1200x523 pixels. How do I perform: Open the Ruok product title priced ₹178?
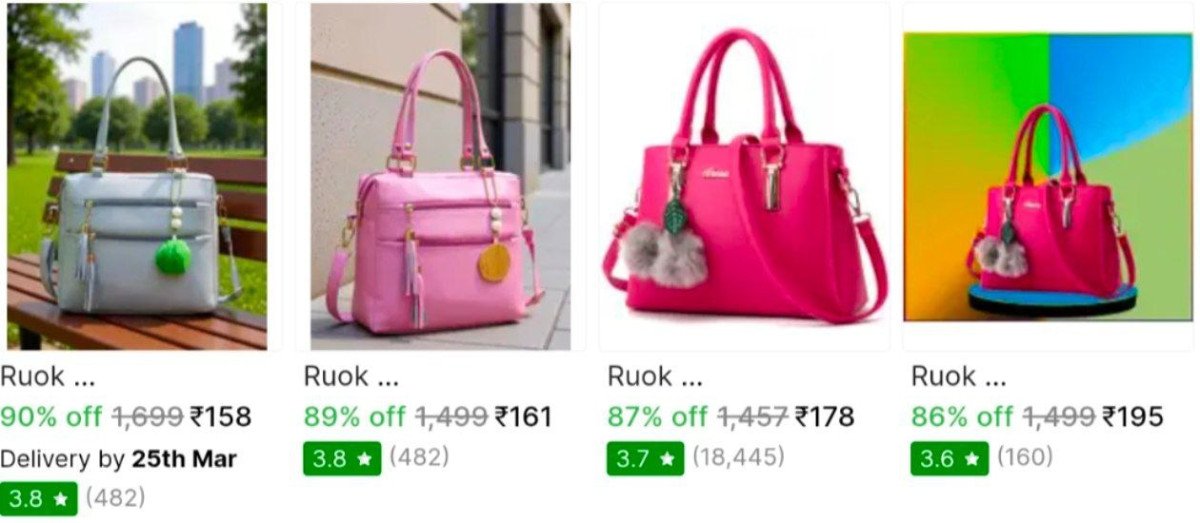[654, 377]
